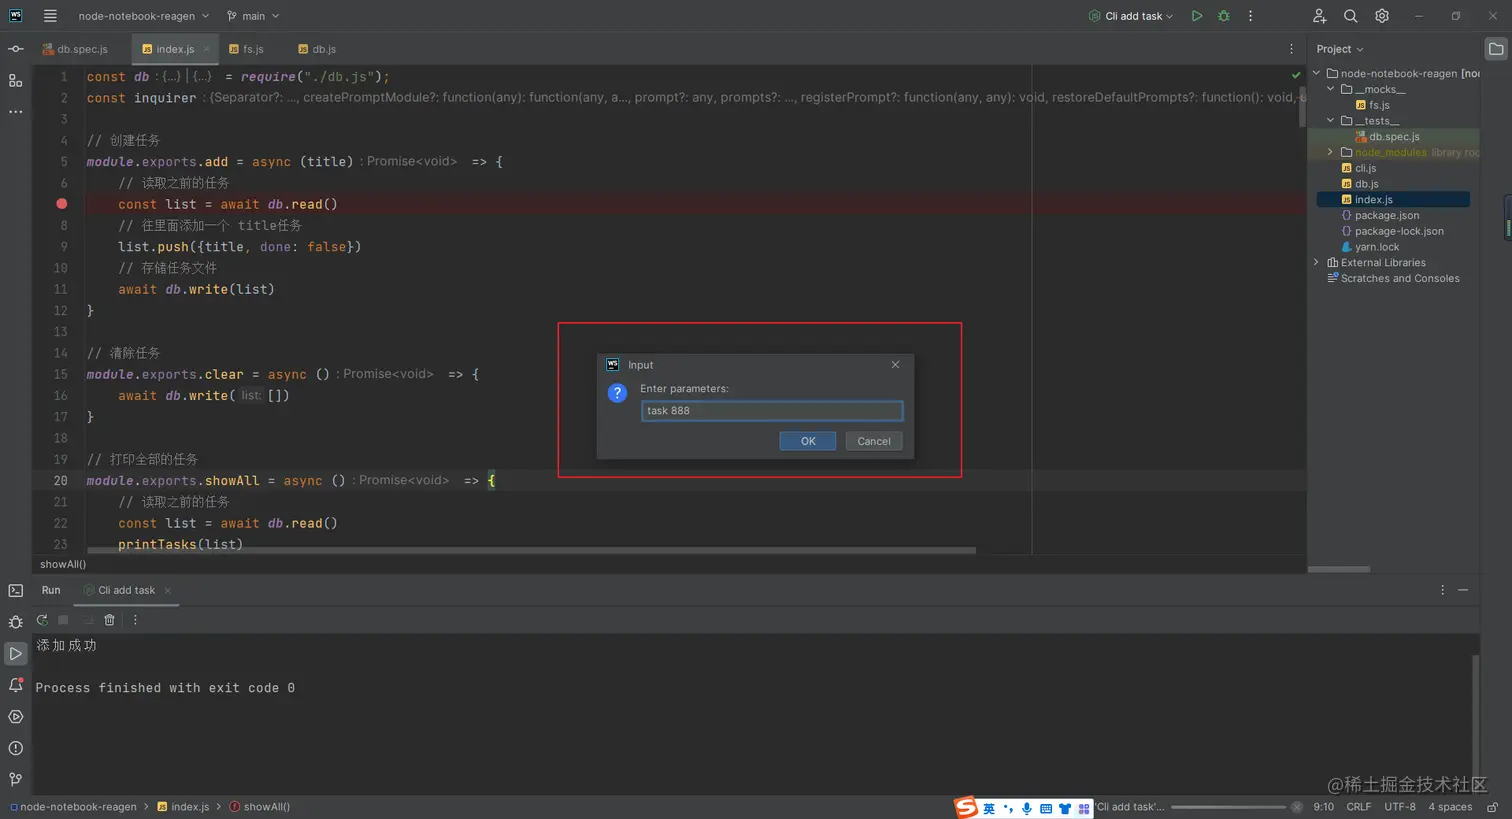The image size is (1512, 819).
Task: Open Sogou soft keyboard icon
Action: point(1046,808)
